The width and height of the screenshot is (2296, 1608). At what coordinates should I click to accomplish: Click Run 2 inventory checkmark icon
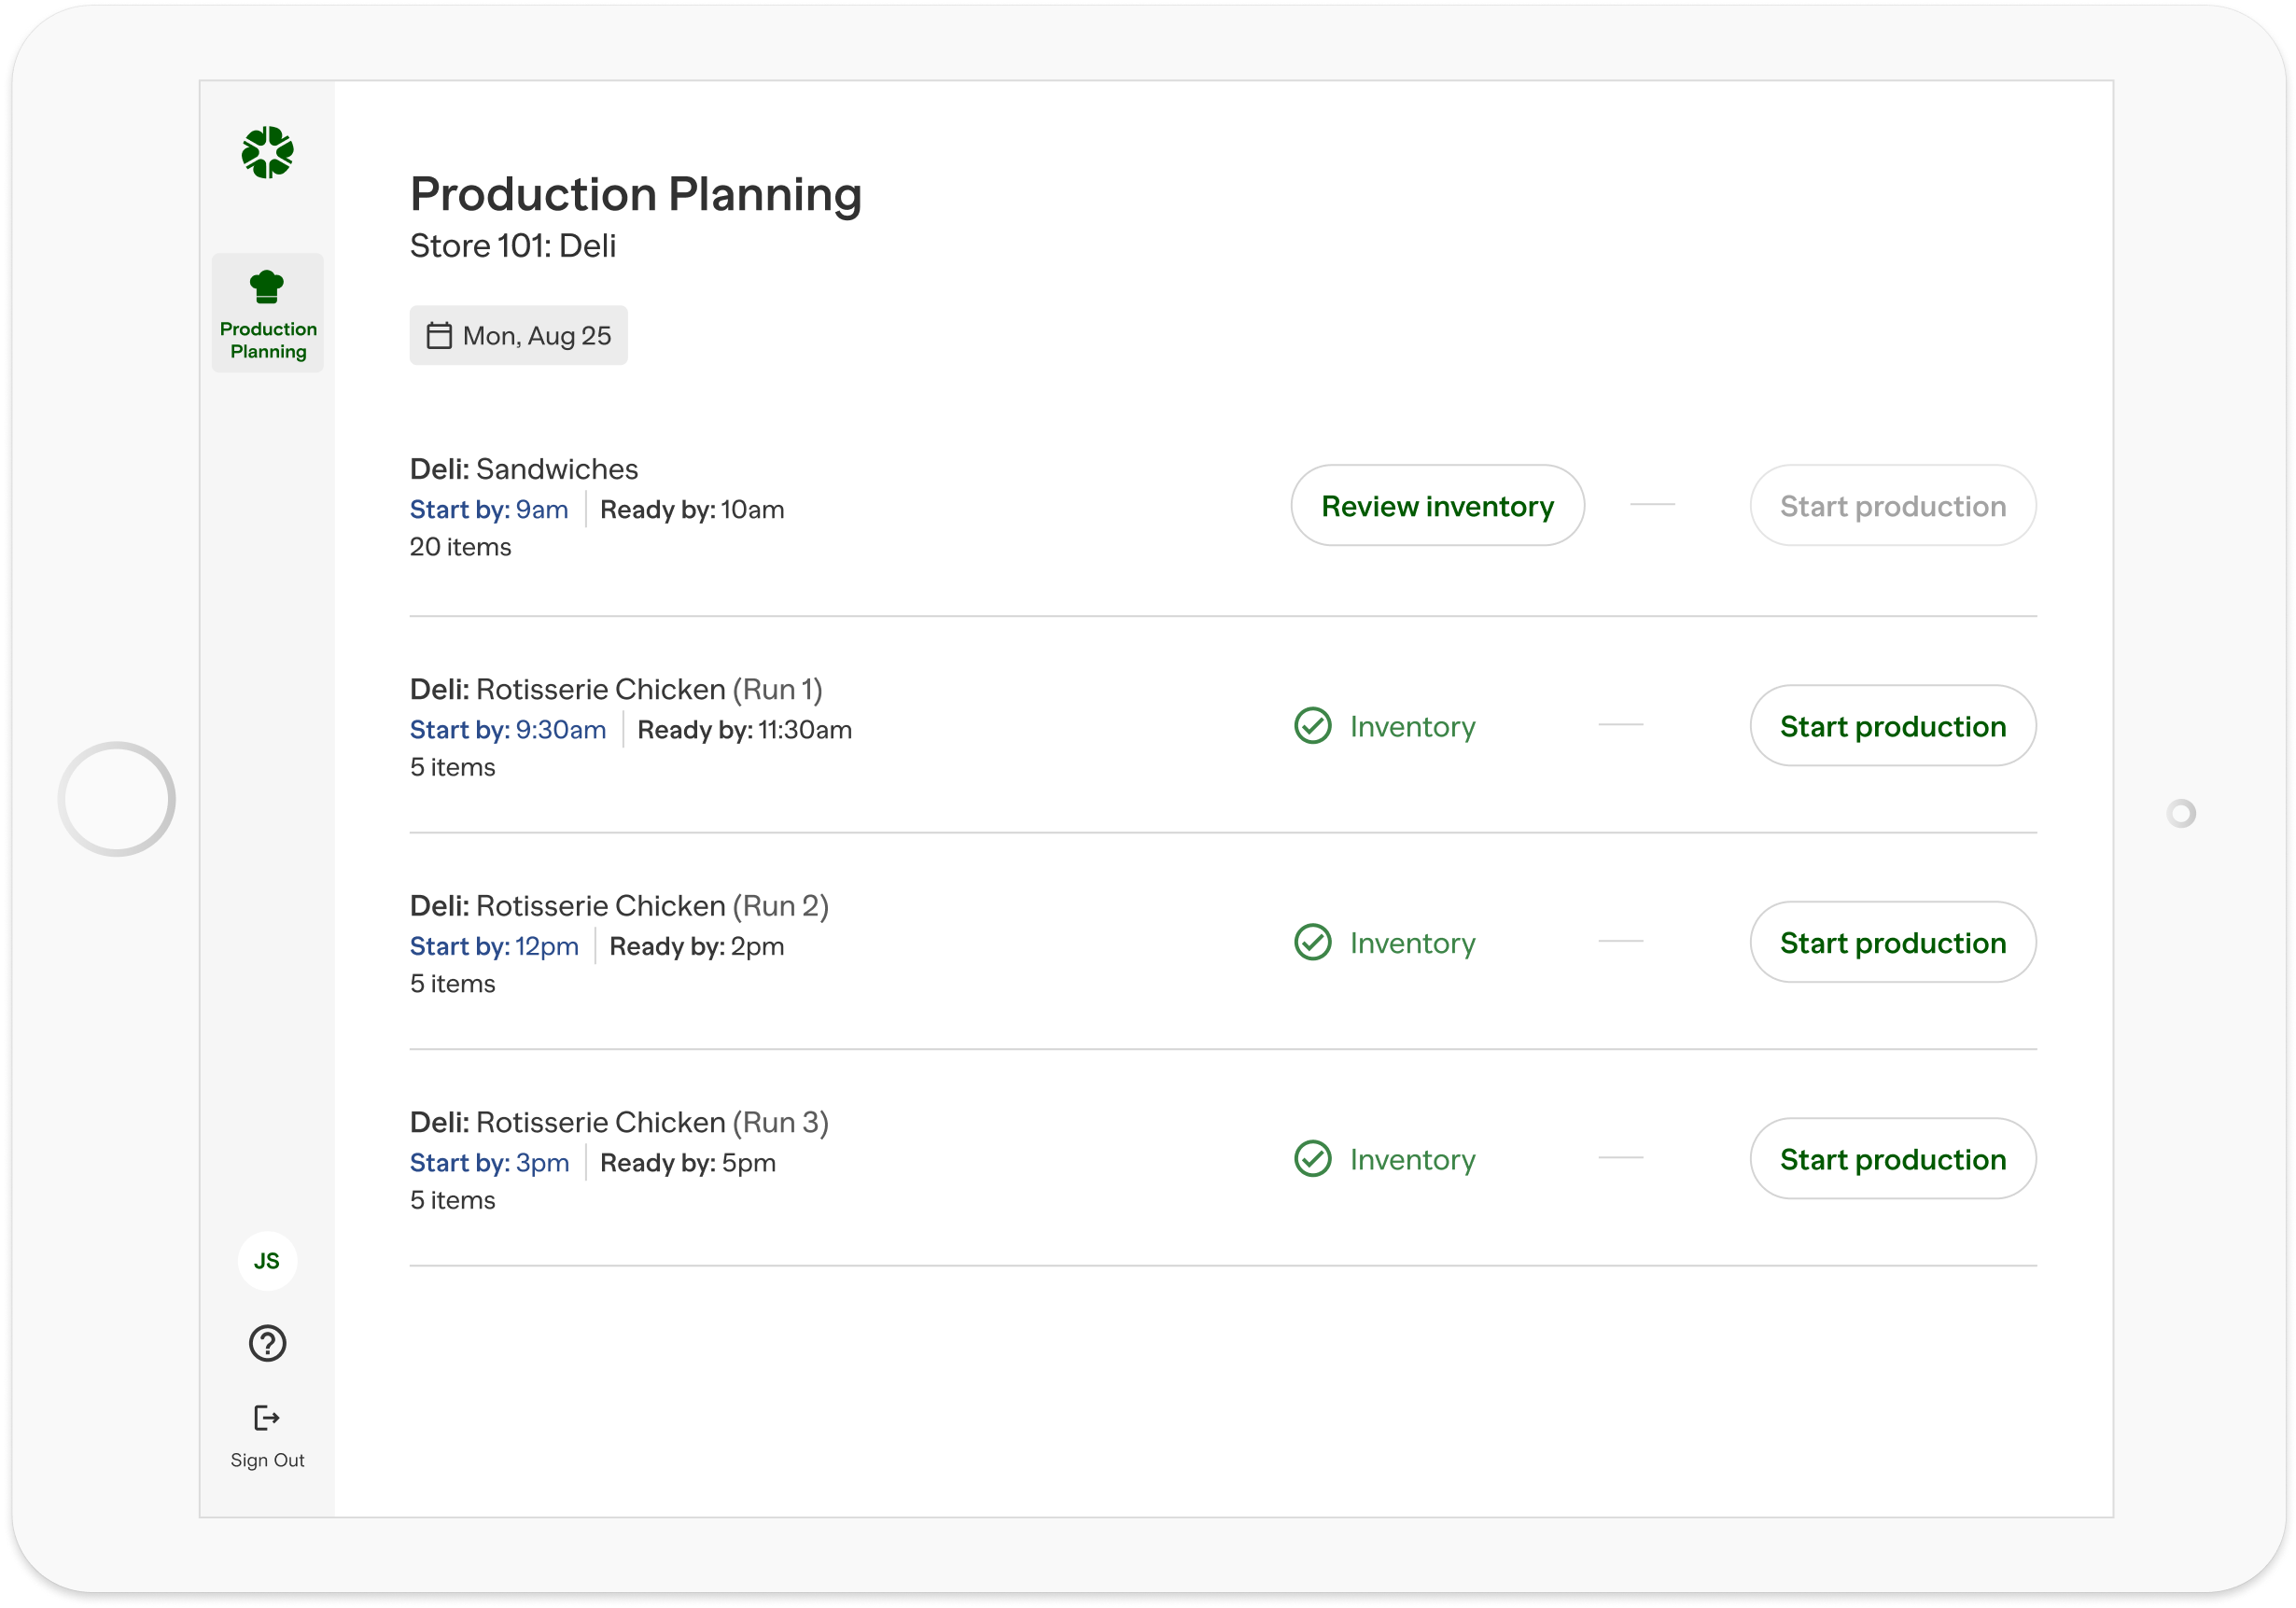coord(1312,942)
